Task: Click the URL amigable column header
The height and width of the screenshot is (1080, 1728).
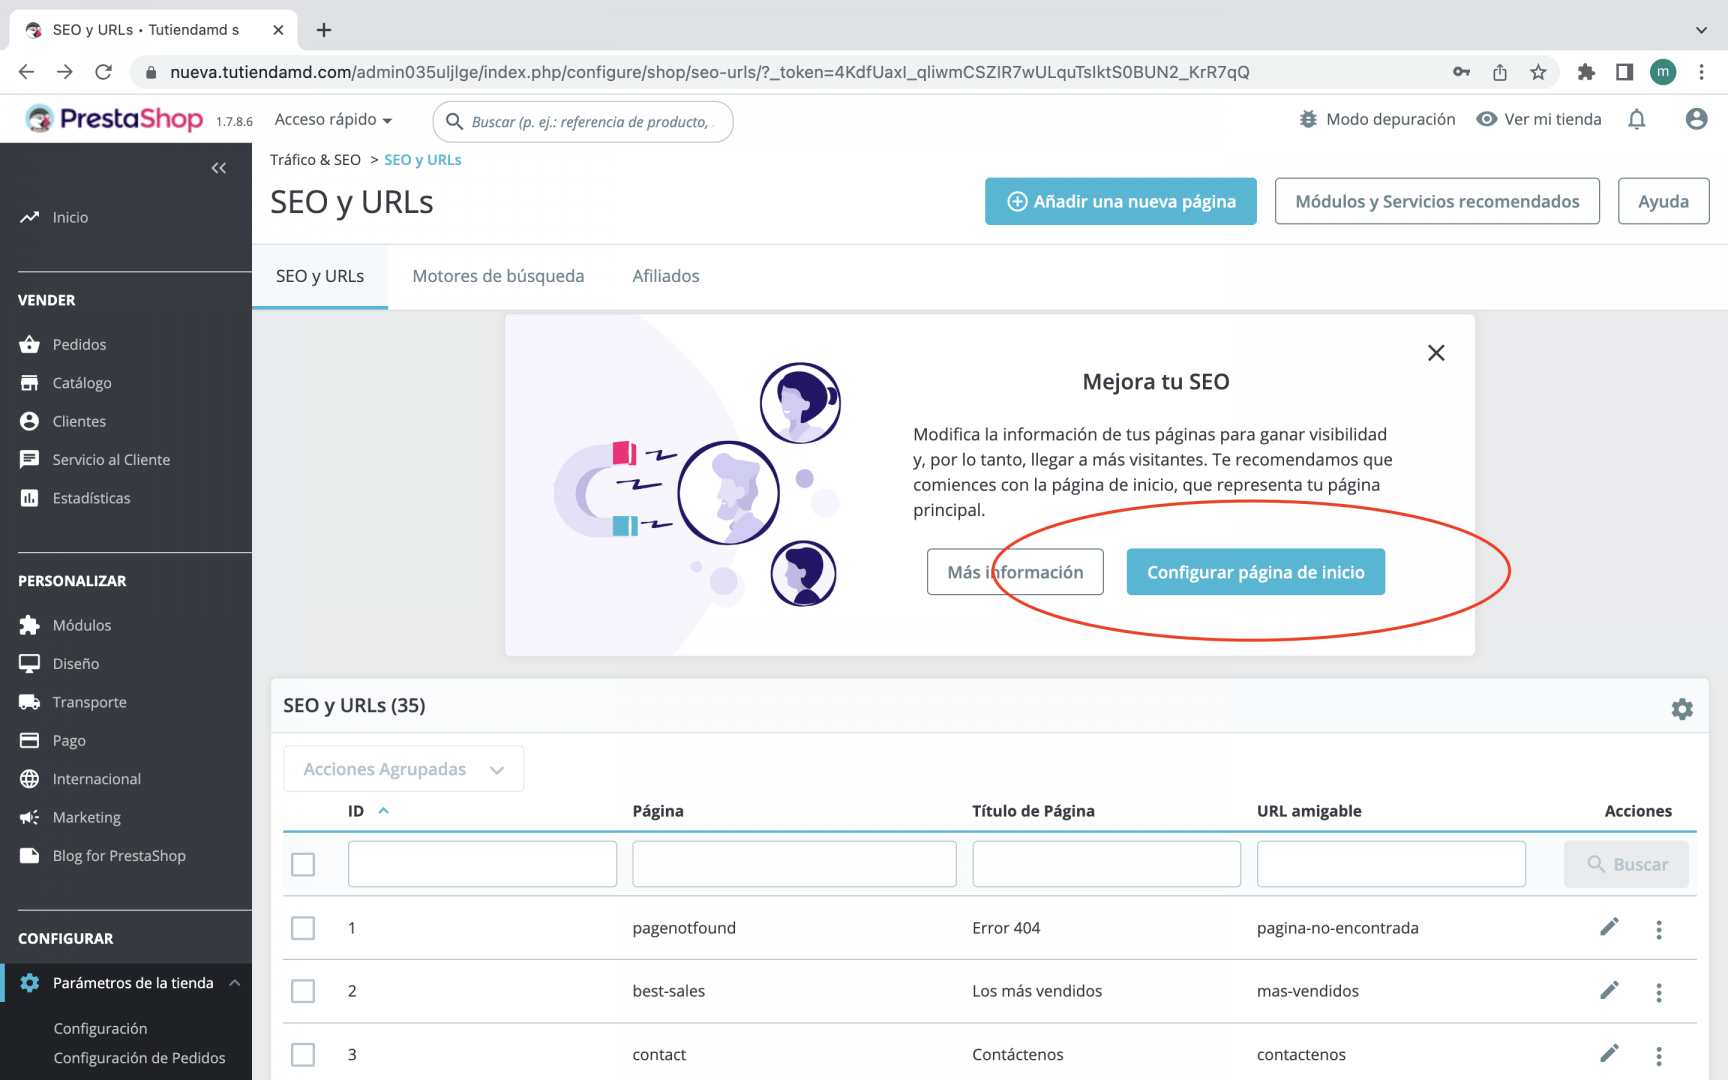Action: pyautogui.click(x=1309, y=811)
